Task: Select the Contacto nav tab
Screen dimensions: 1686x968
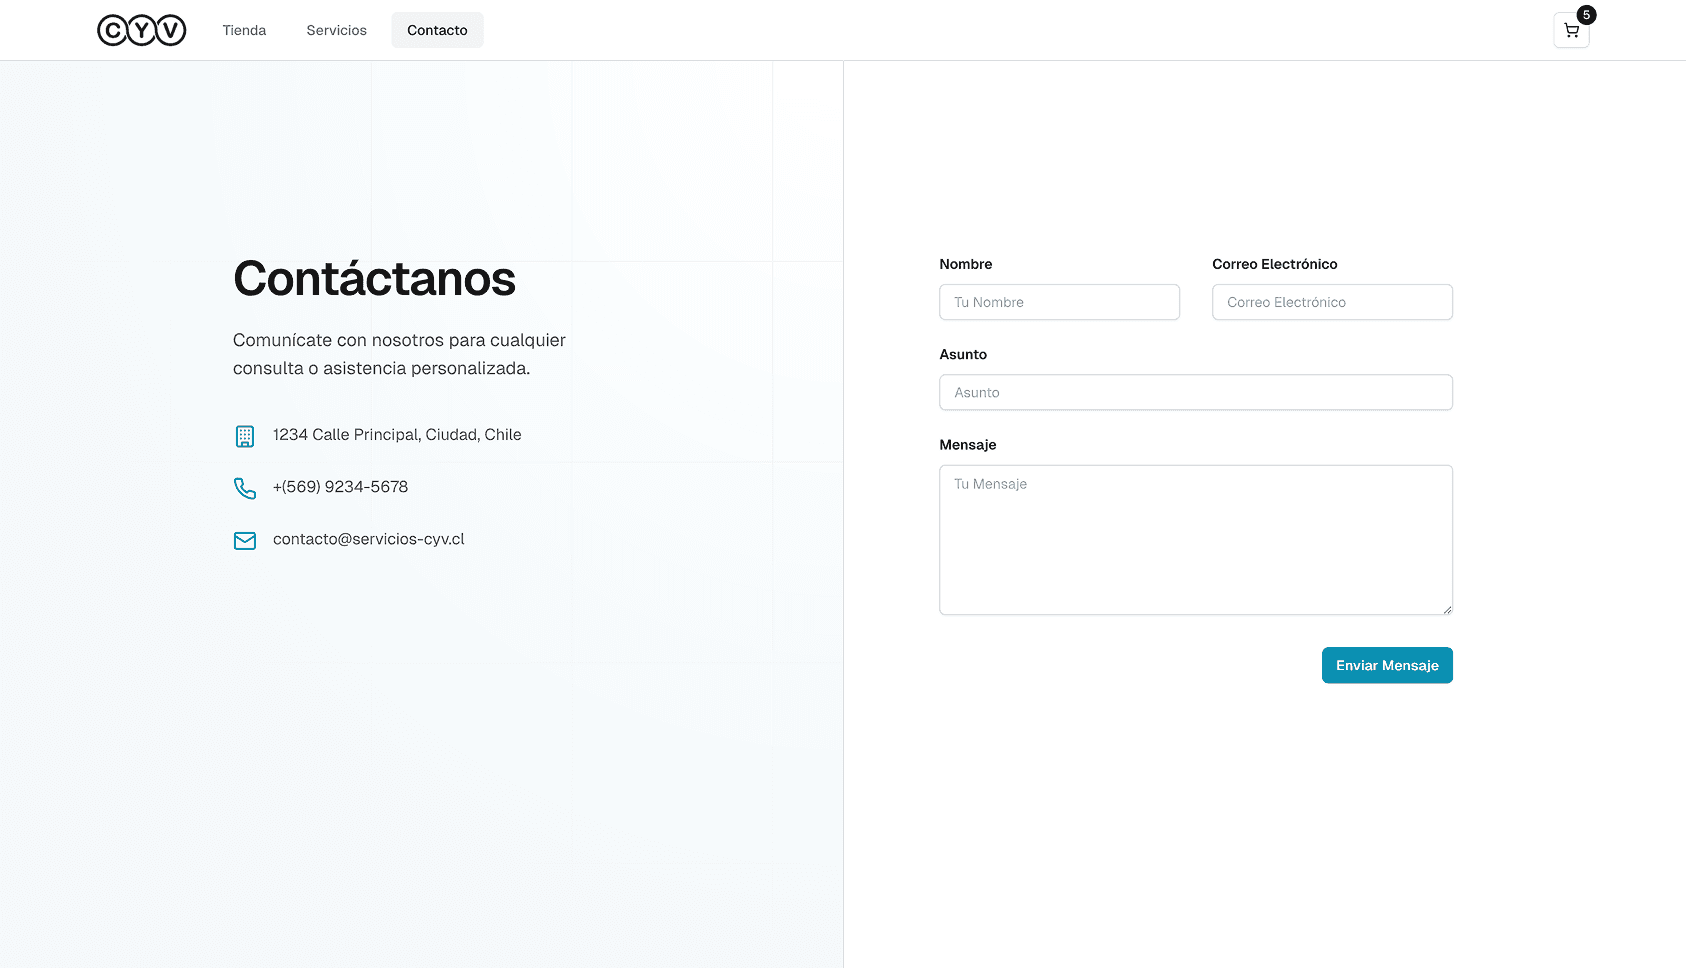Action: (x=437, y=30)
